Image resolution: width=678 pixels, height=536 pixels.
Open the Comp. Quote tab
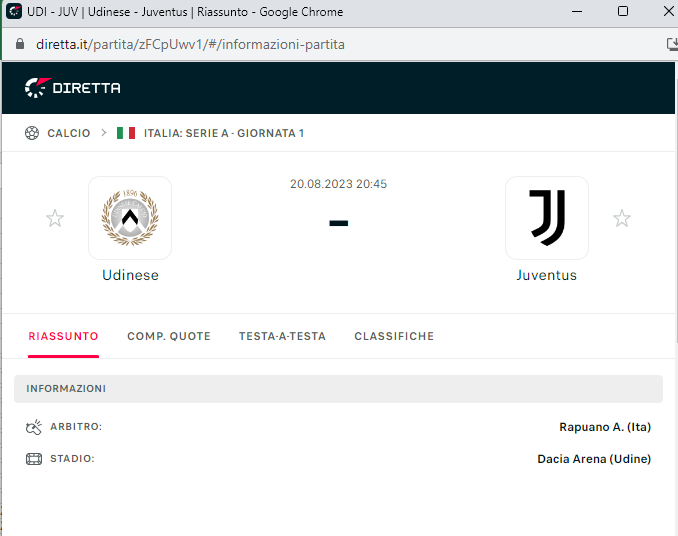(169, 336)
